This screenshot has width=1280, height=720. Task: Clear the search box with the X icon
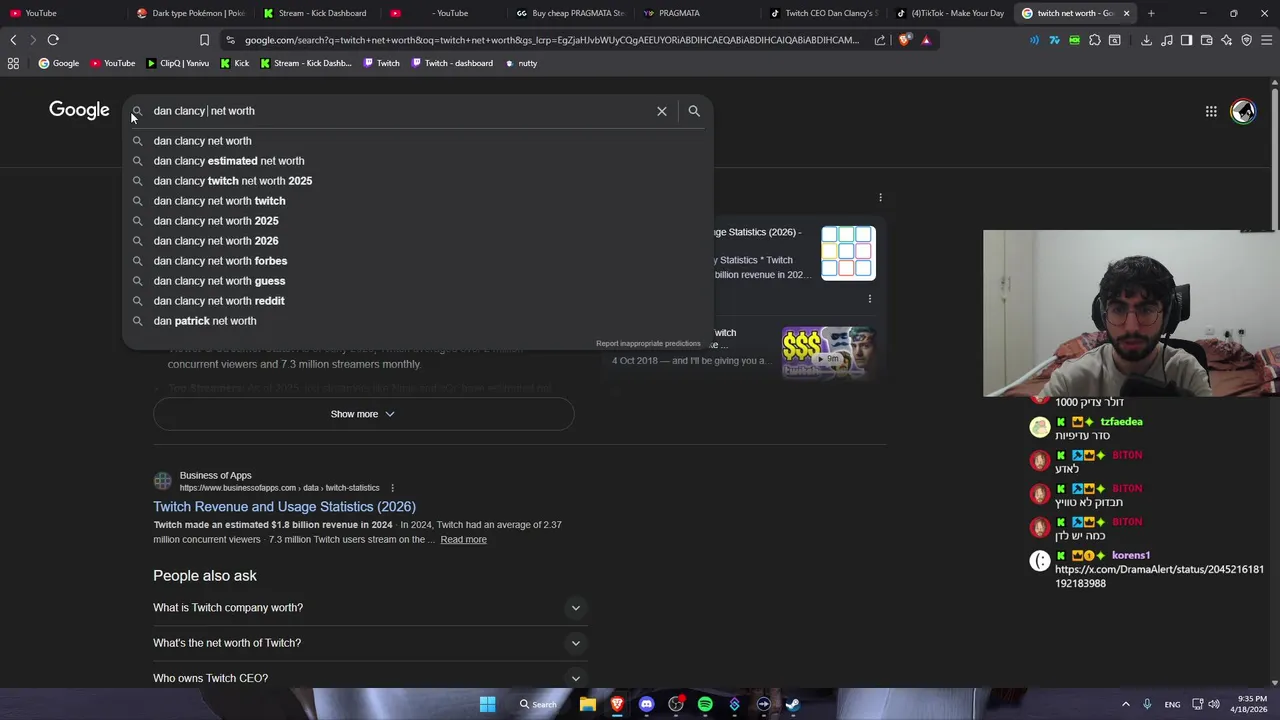662,111
